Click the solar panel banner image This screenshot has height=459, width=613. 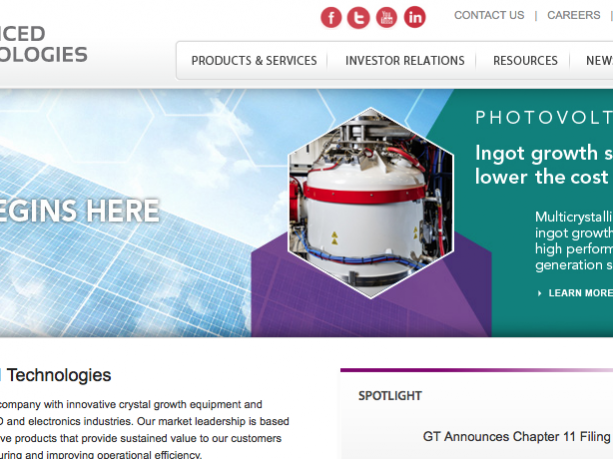tap(125, 213)
